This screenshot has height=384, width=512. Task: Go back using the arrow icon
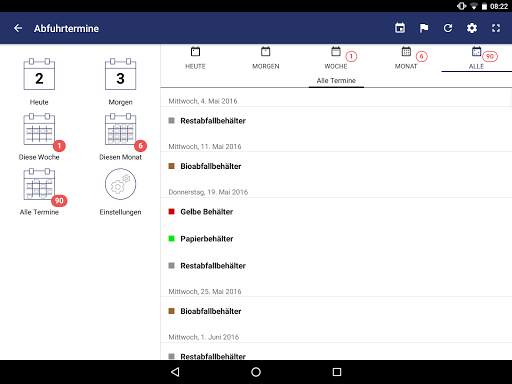click(x=18, y=28)
